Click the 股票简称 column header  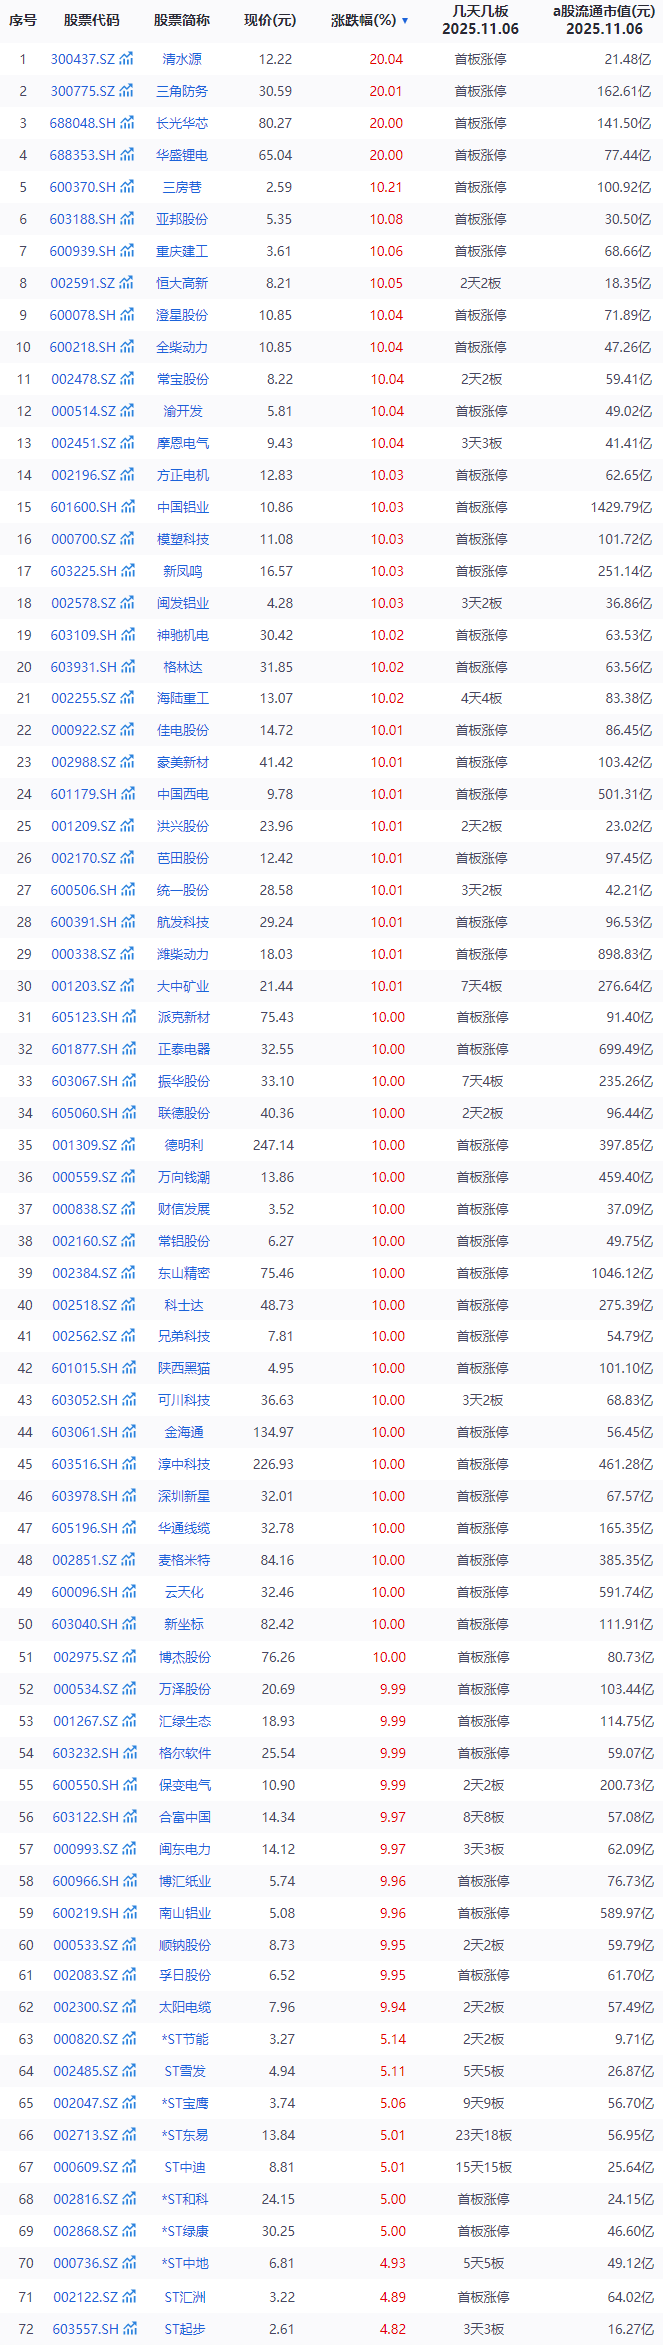click(x=182, y=20)
